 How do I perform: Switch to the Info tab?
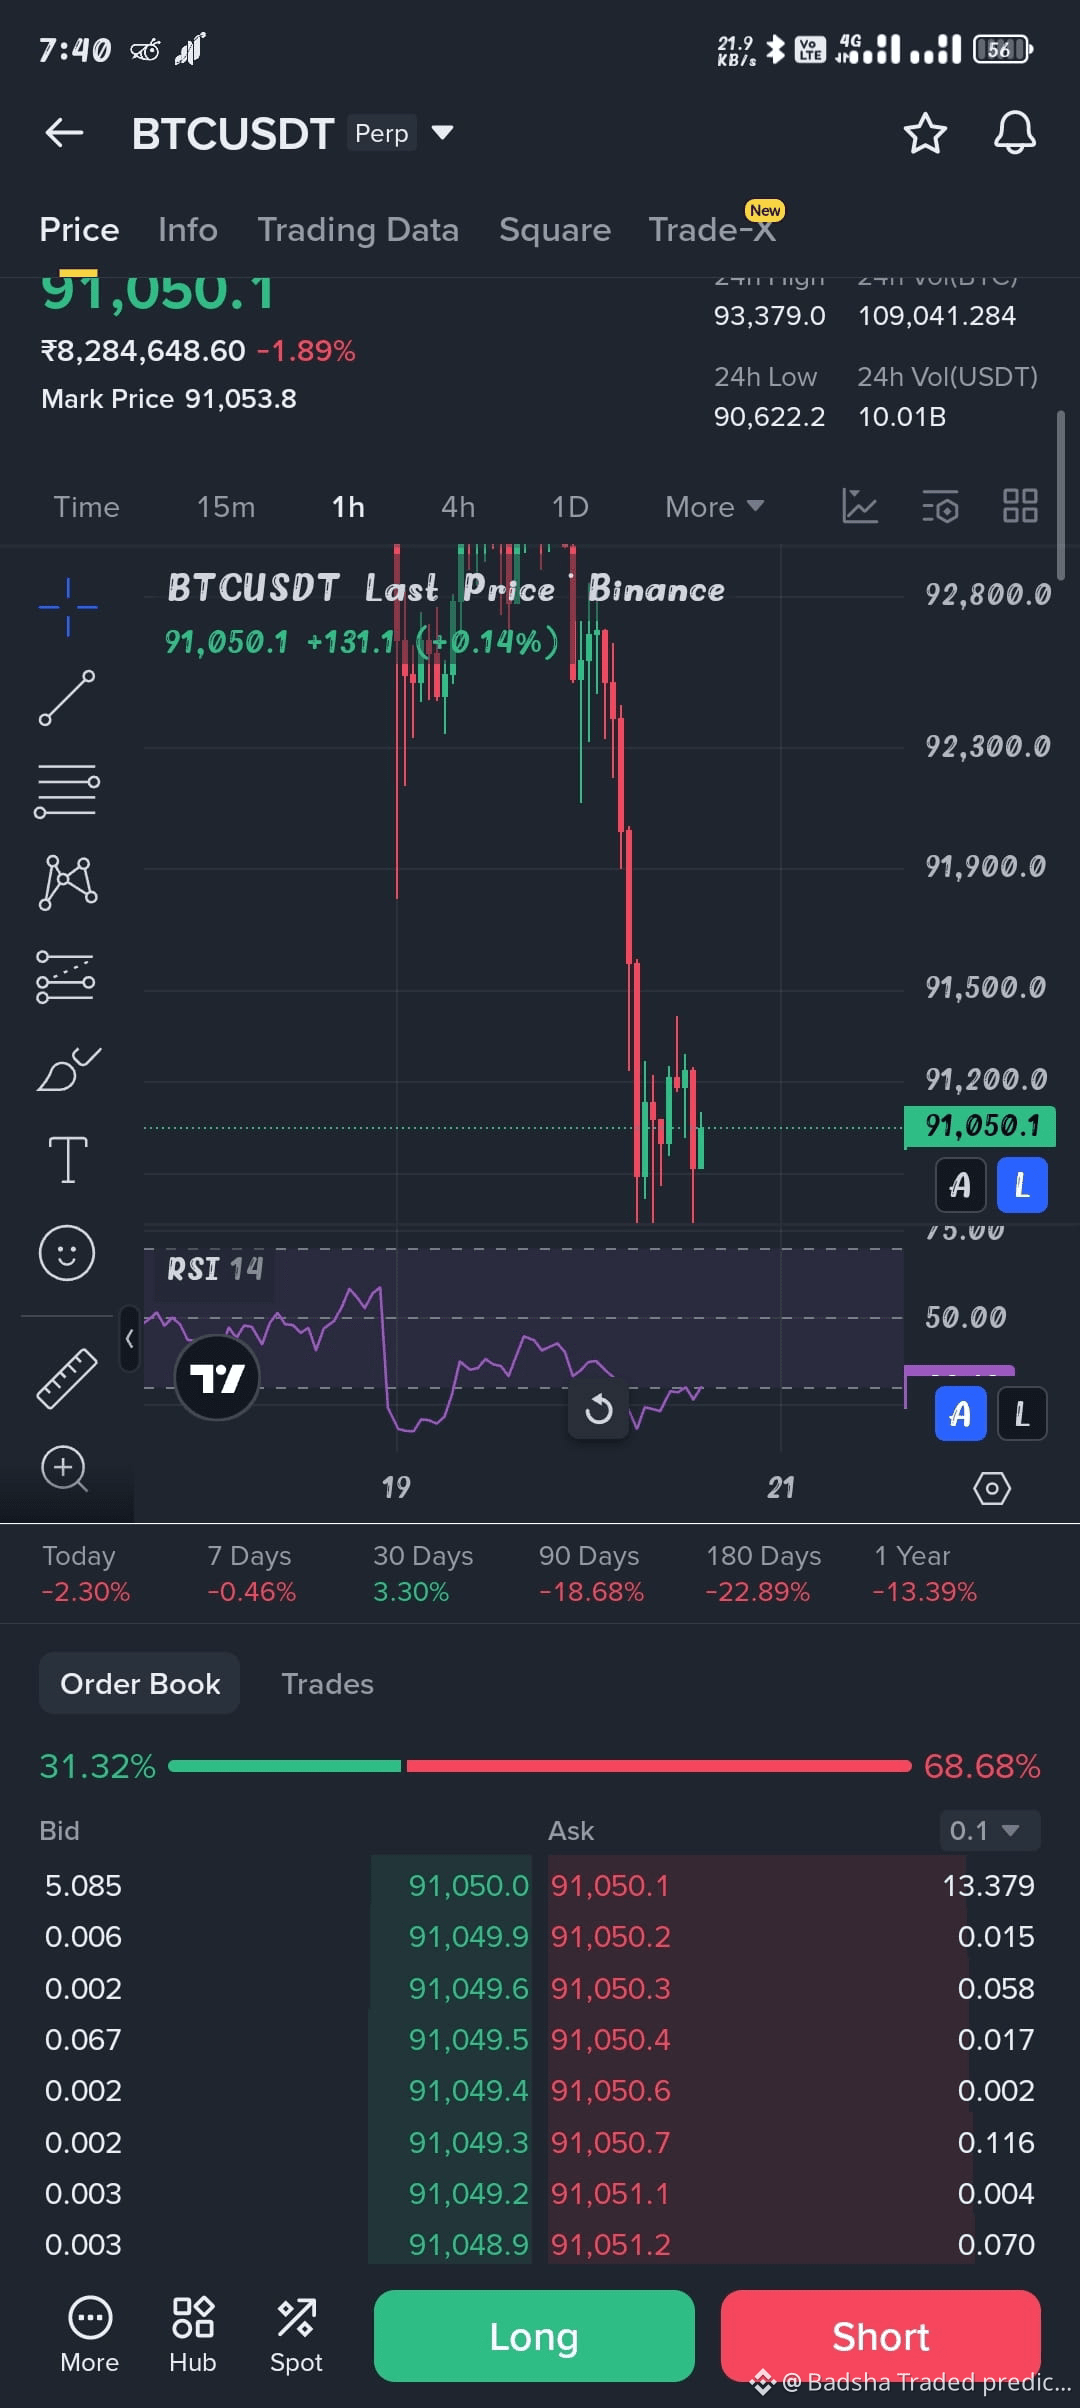(187, 230)
